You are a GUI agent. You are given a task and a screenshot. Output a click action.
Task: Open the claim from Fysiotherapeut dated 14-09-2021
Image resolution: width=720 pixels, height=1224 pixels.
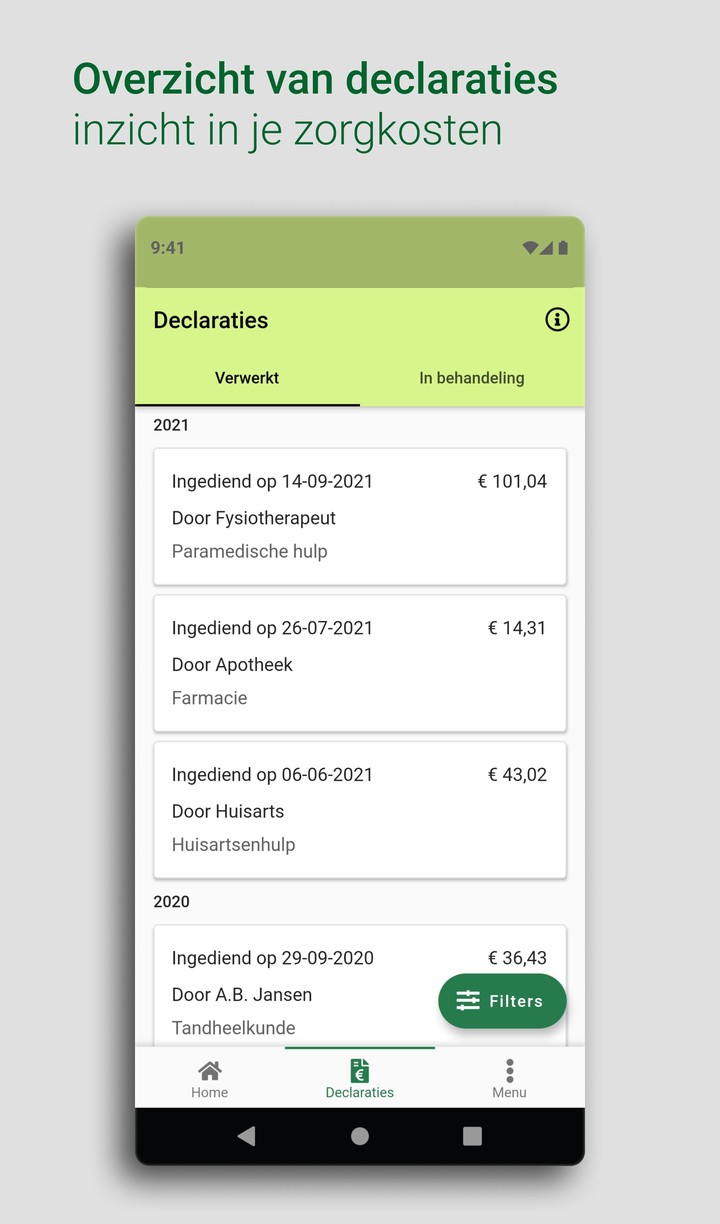click(359, 516)
